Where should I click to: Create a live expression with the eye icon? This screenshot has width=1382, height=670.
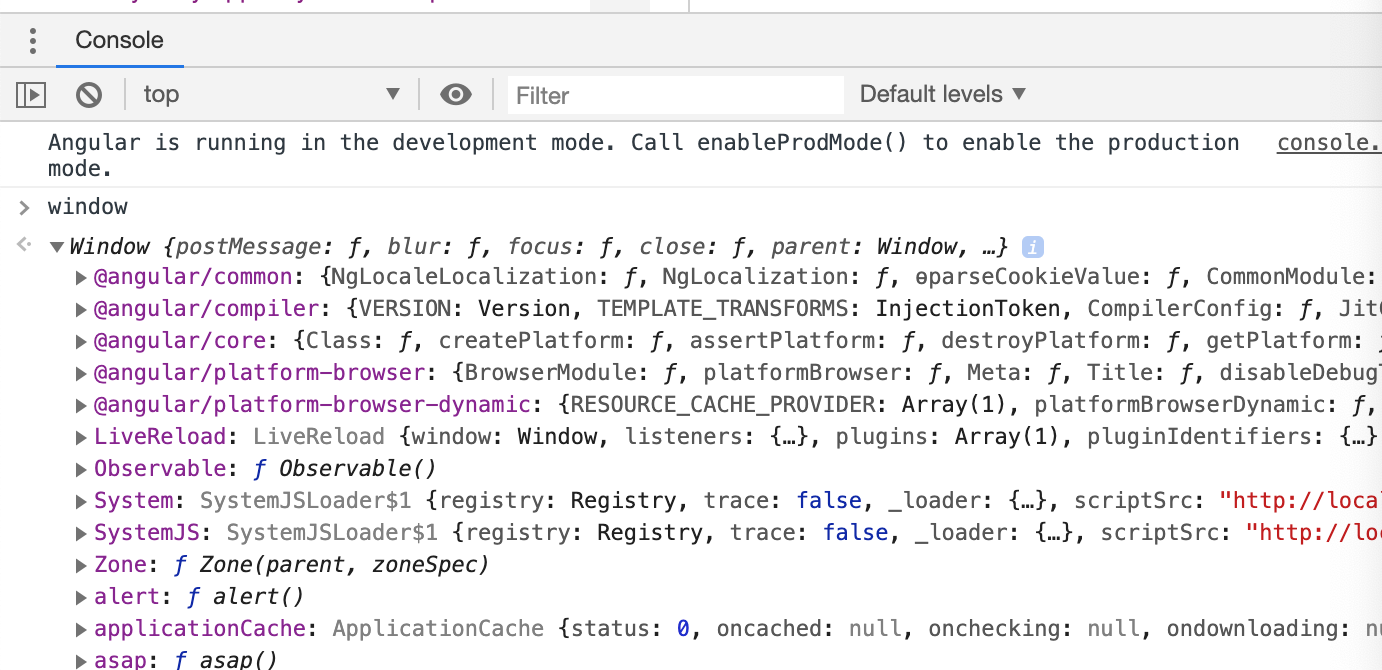[x=456, y=95]
